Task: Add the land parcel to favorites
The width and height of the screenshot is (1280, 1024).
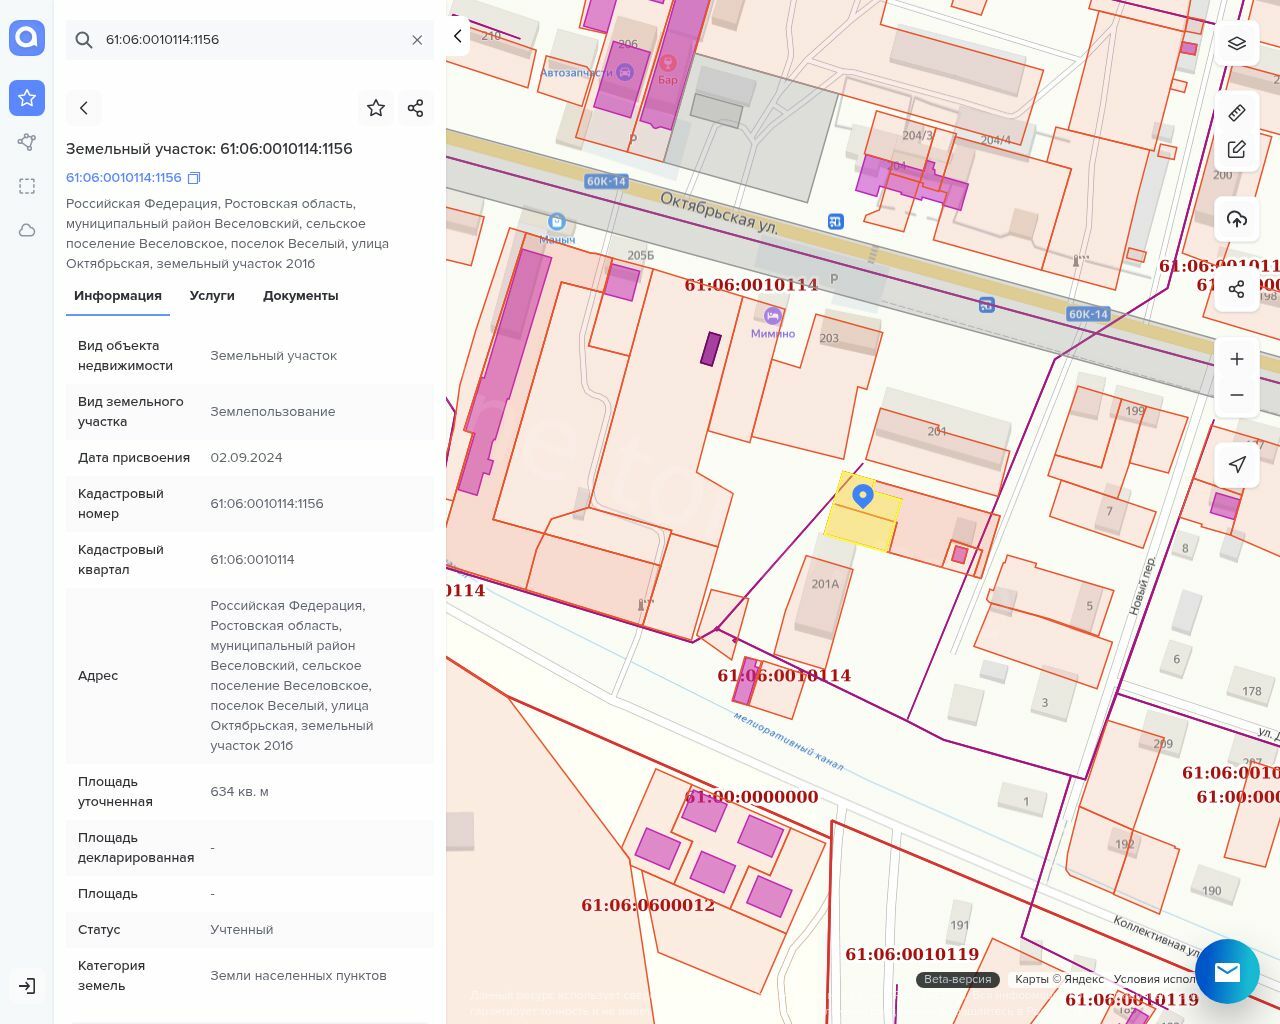Action: (x=376, y=108)
